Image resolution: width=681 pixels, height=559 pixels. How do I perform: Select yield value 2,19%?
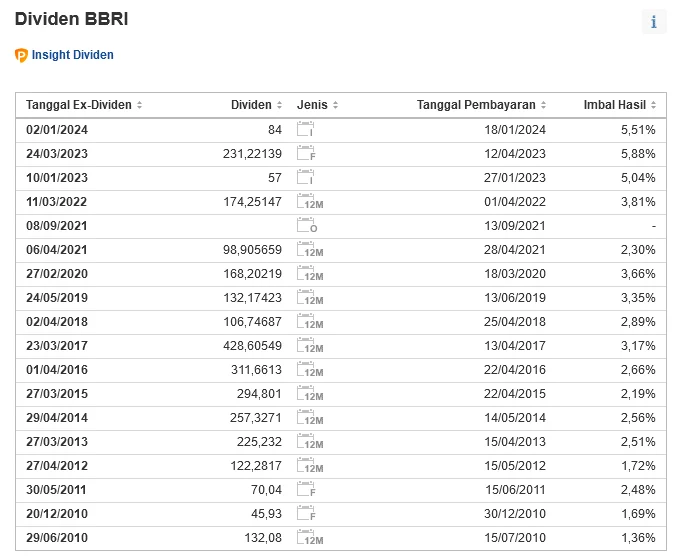[x=638, y=394]
